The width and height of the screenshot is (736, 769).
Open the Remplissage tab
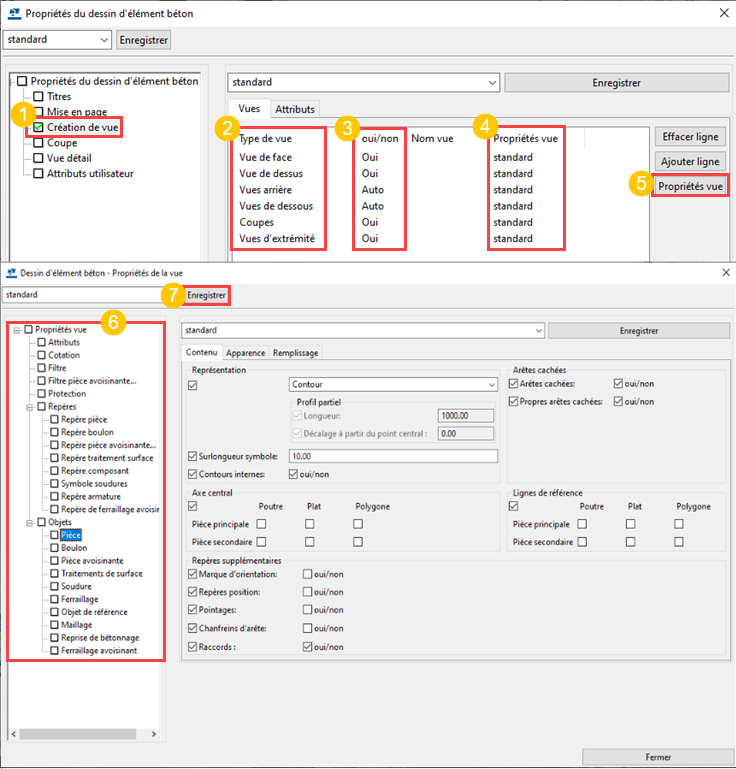coord(296,353)
